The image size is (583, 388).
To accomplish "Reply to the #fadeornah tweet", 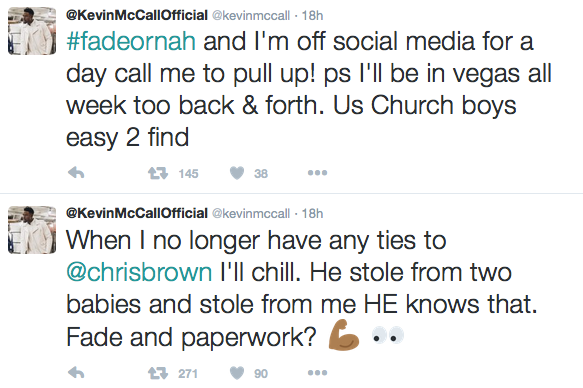I will [x=76, y=173].
